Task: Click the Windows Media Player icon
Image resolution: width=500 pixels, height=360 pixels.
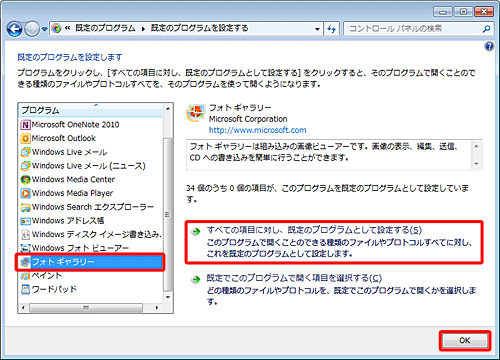Action: click(x=25, y=193)
